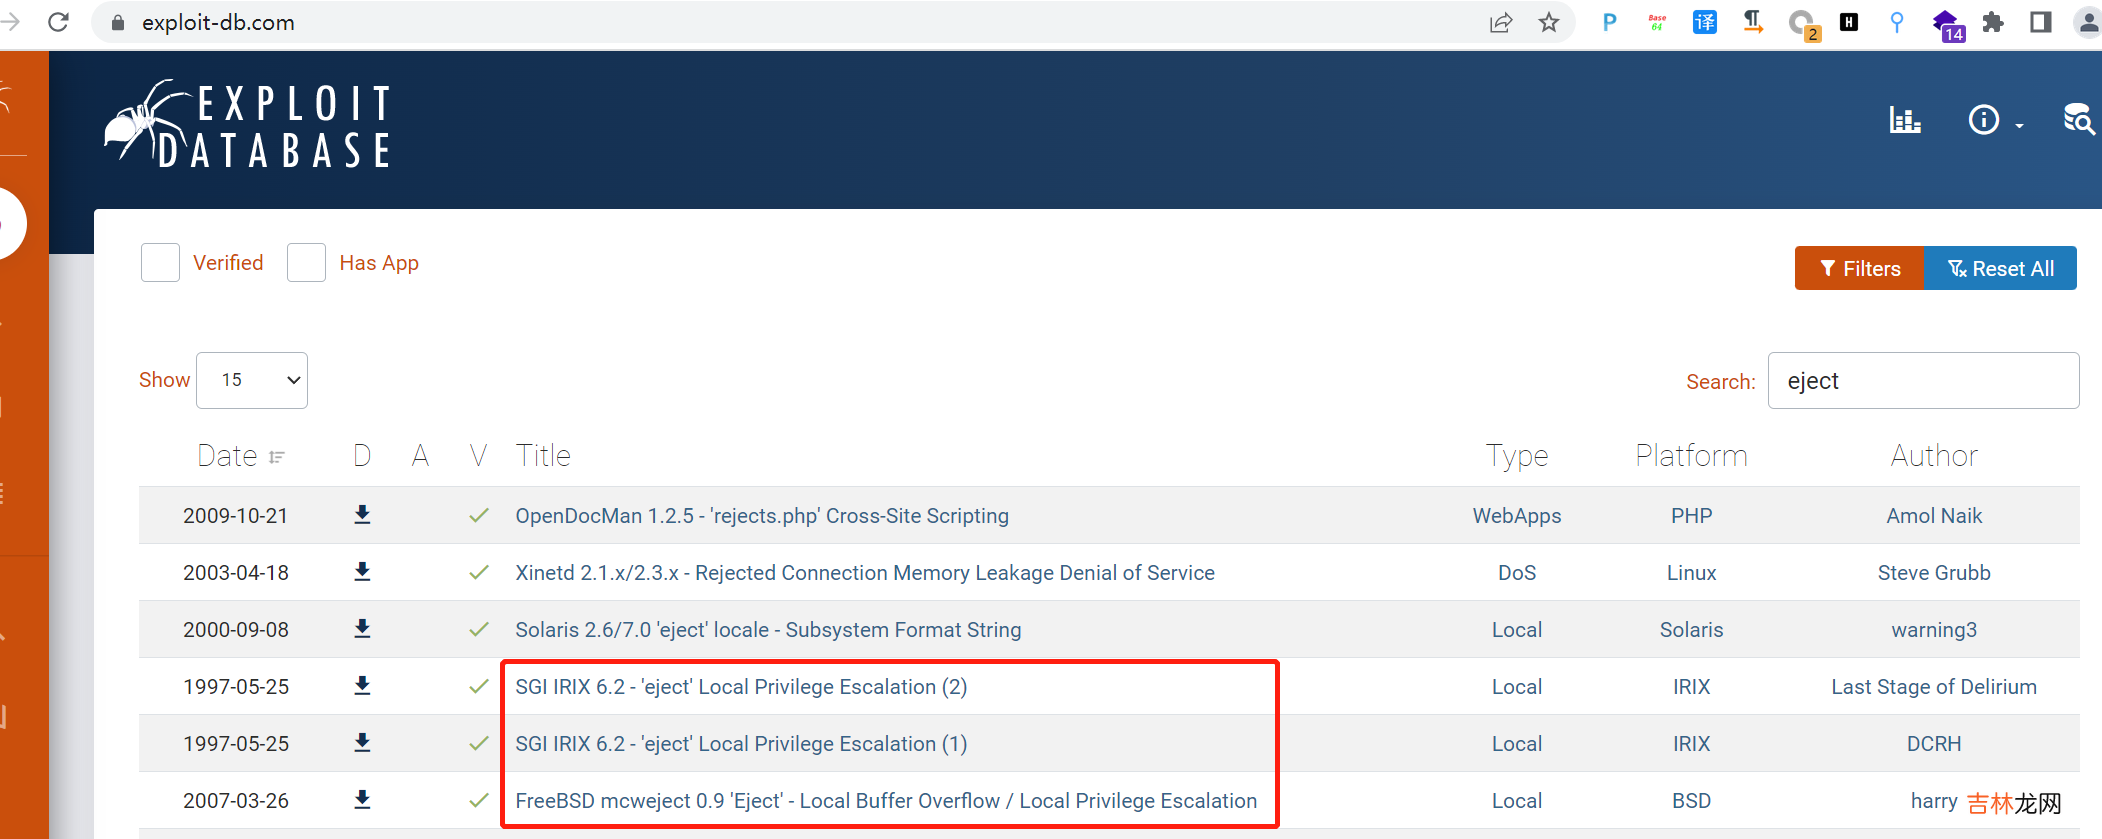Open the paragraph-mark extension icon

pyautogui.click(x=1753, y=22)
